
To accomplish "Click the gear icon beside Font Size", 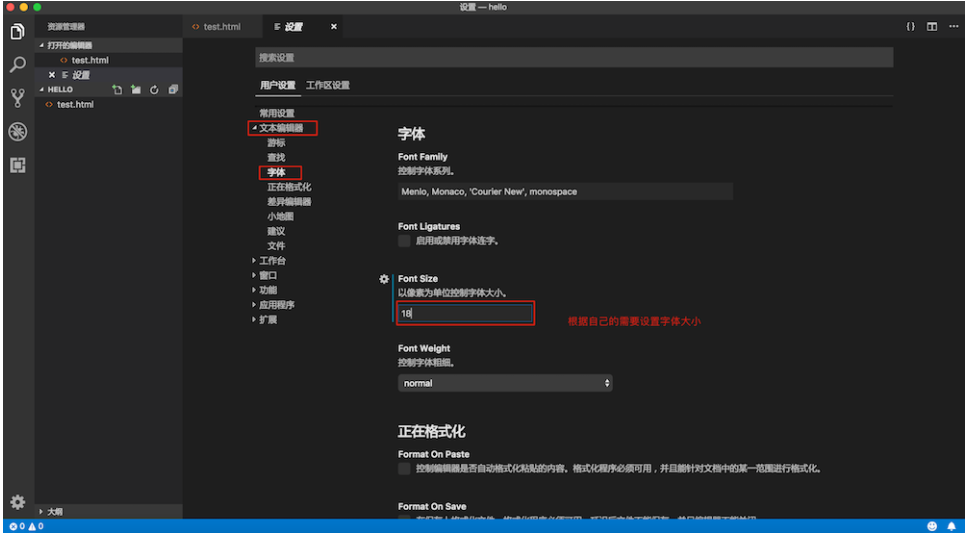I will 384,279.
